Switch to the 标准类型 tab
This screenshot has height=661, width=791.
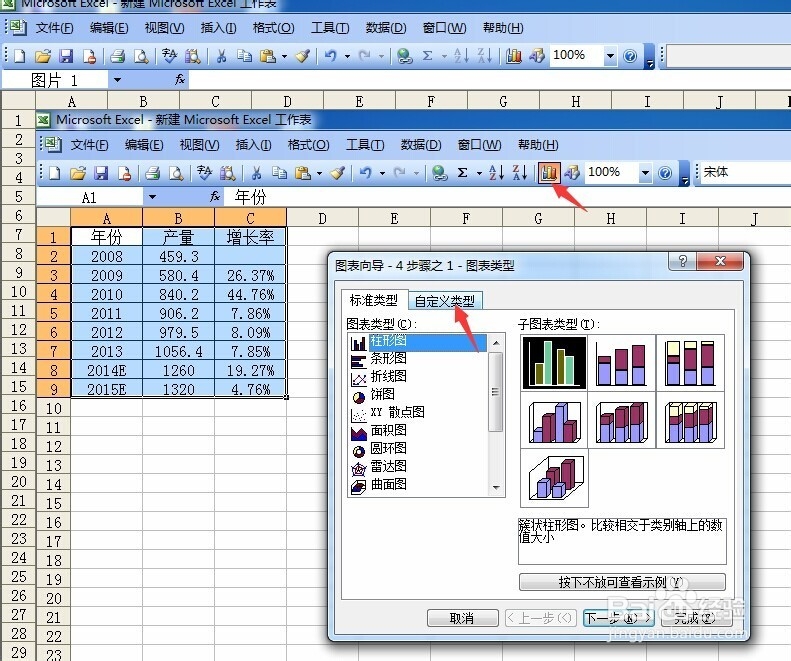click(374, 300)
